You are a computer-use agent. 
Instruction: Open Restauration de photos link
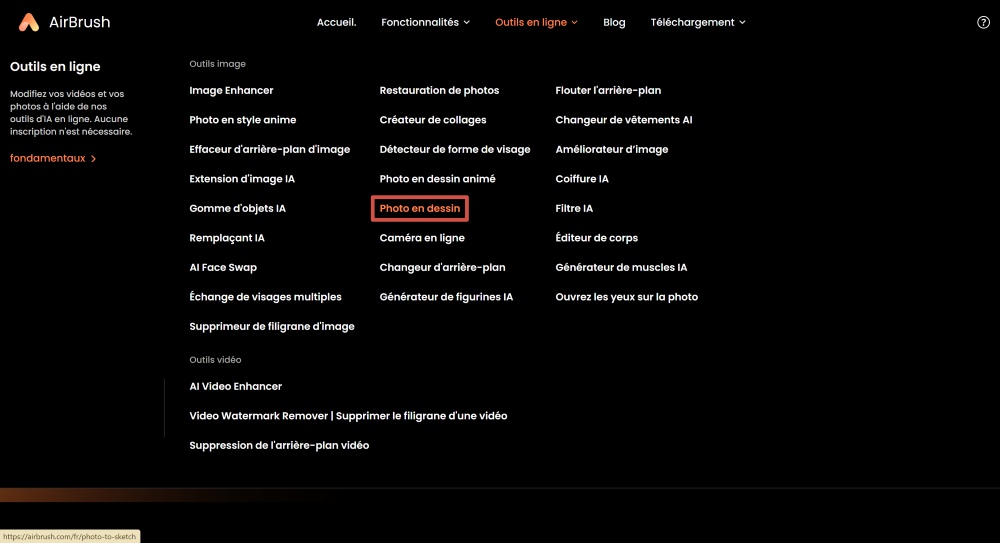coord(439,90)
